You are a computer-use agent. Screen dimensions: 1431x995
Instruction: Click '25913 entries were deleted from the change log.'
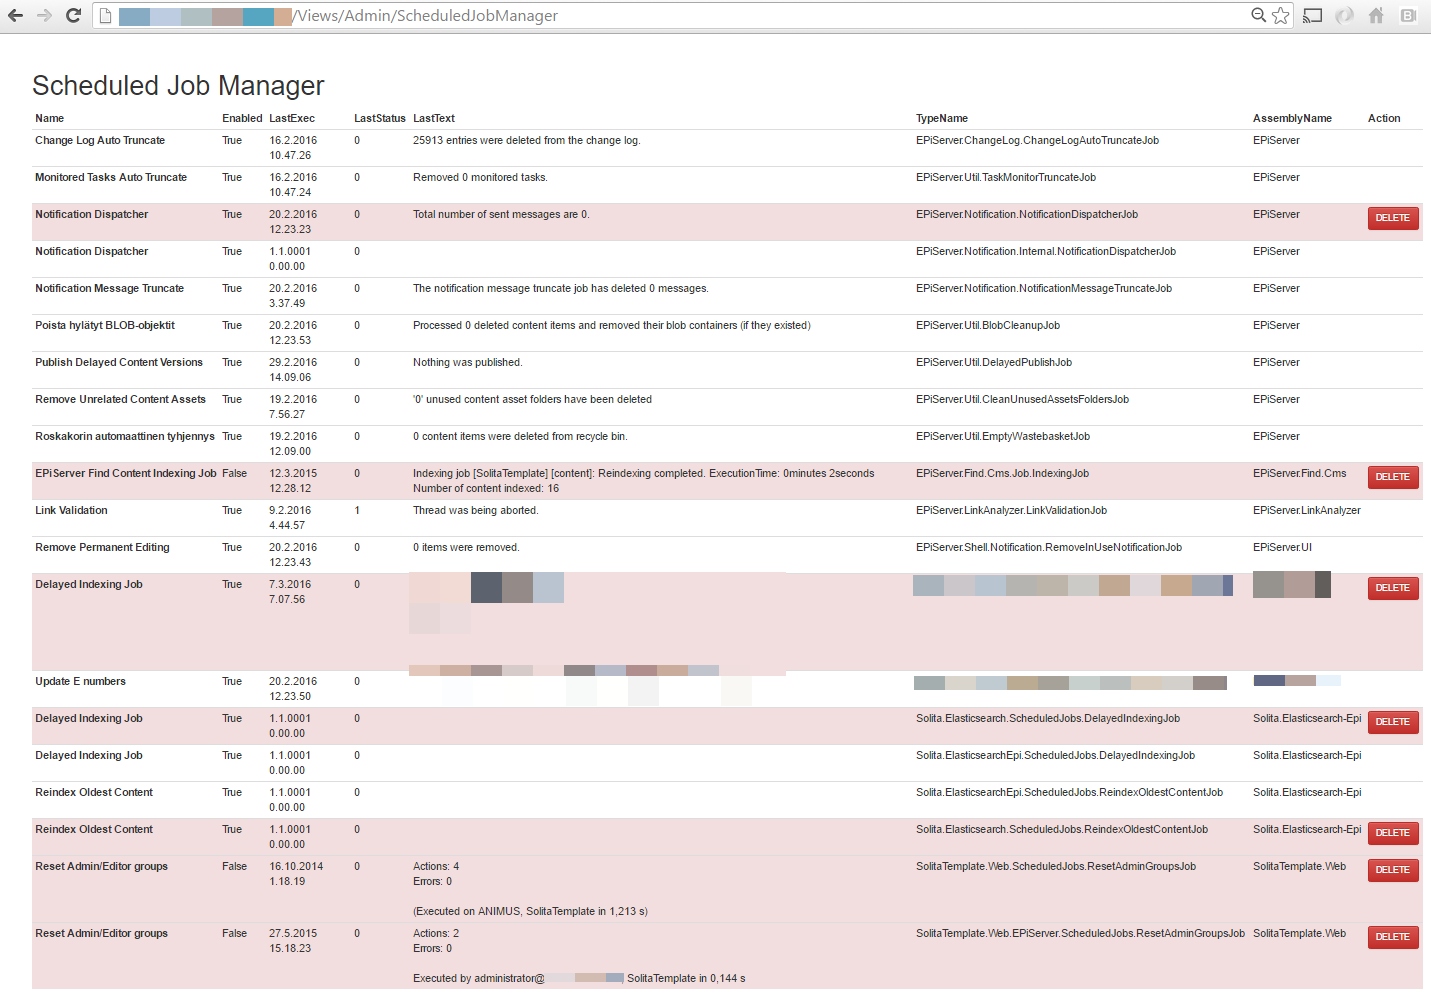(527, 140)
